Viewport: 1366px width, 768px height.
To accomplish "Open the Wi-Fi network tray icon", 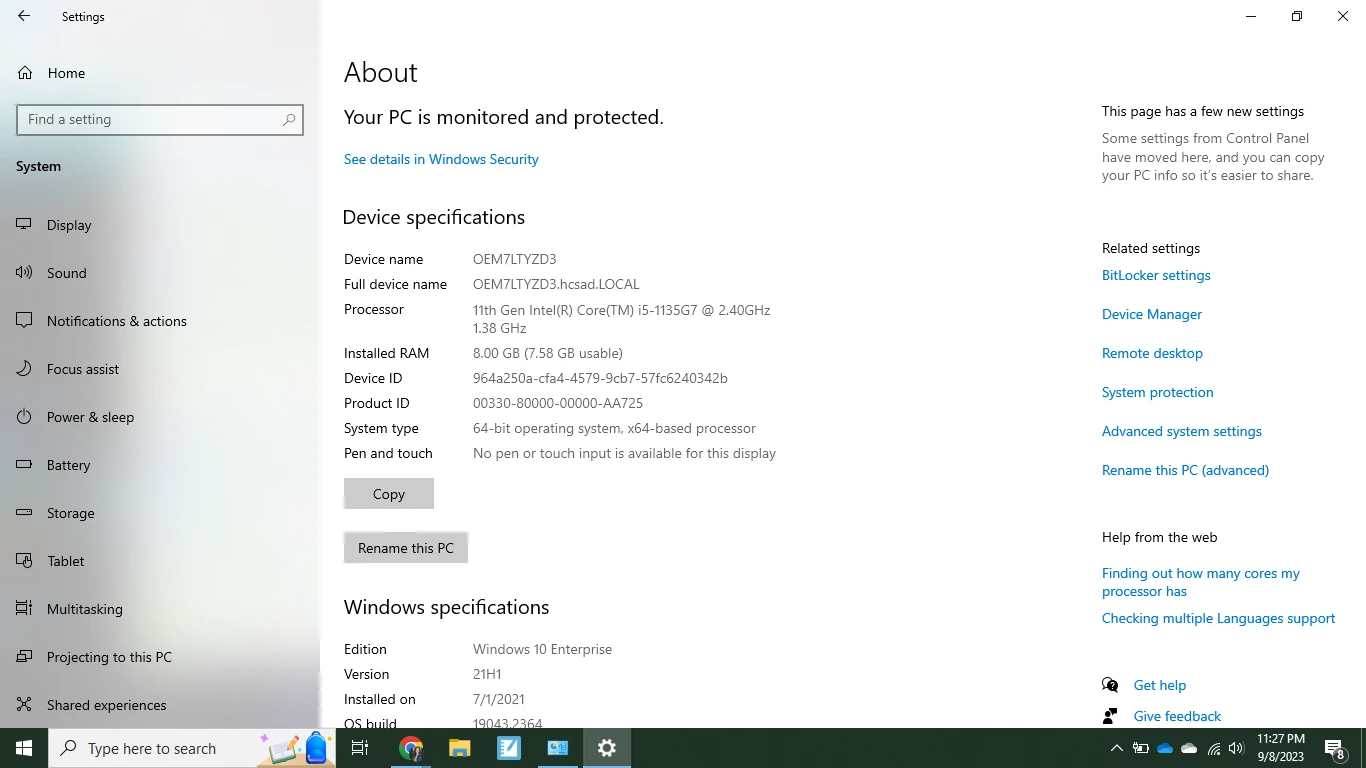I will (1213, 748).
